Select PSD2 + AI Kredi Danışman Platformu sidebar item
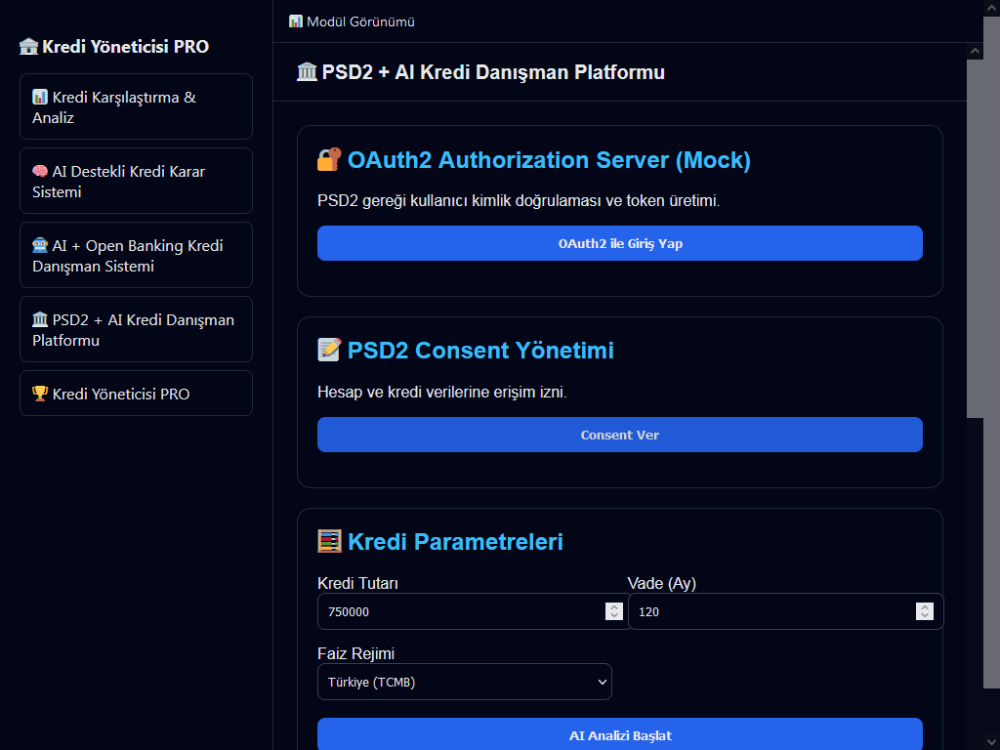 point(136,329)
